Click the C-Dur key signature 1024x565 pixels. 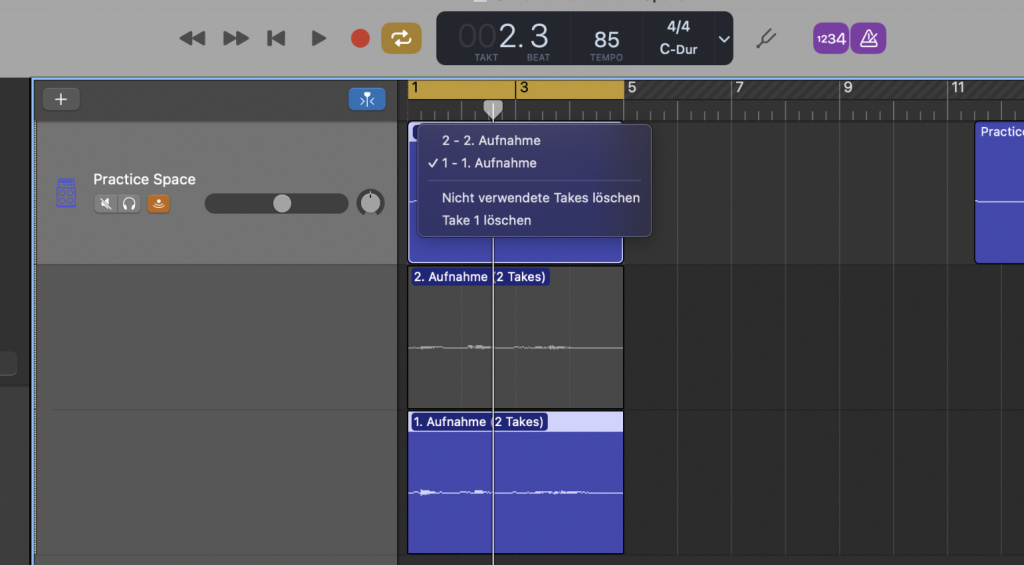(678, 49)
